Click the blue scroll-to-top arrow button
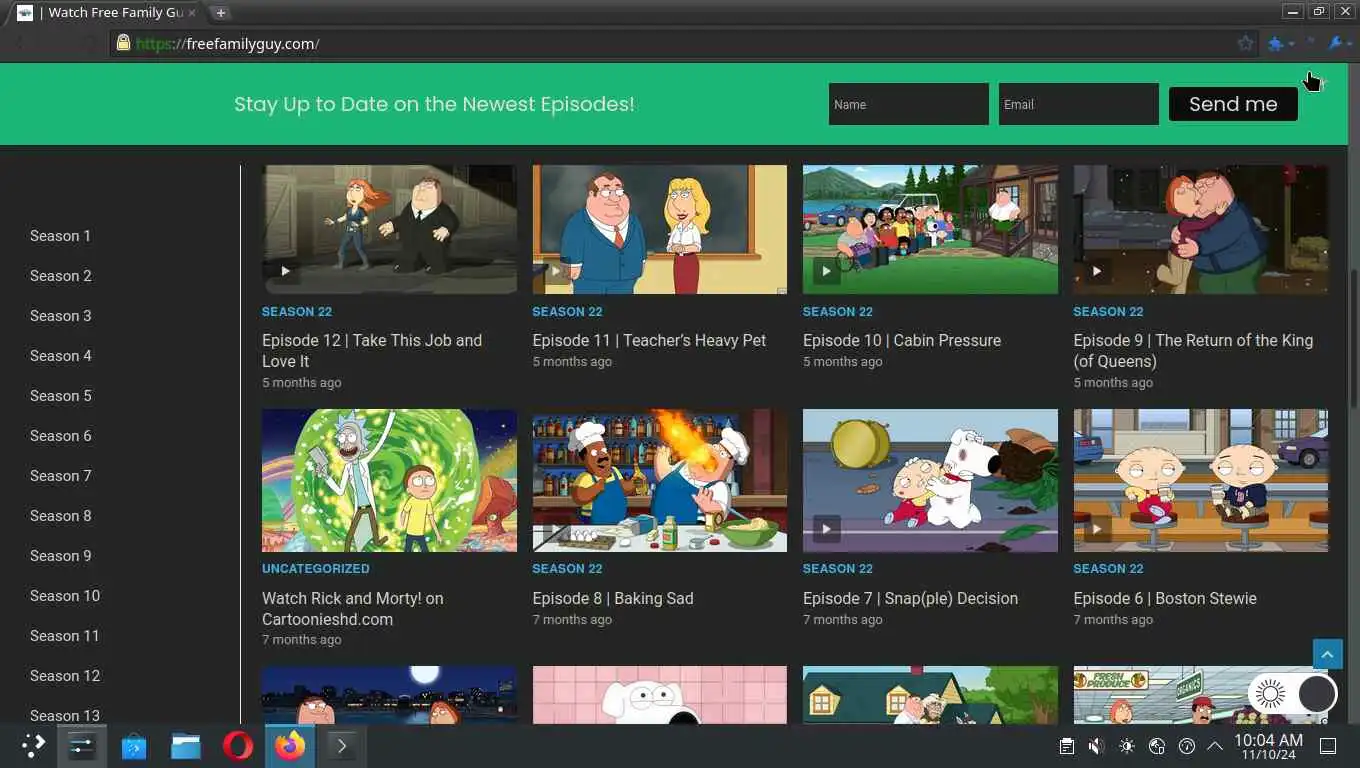 [x=1327, y=655]
